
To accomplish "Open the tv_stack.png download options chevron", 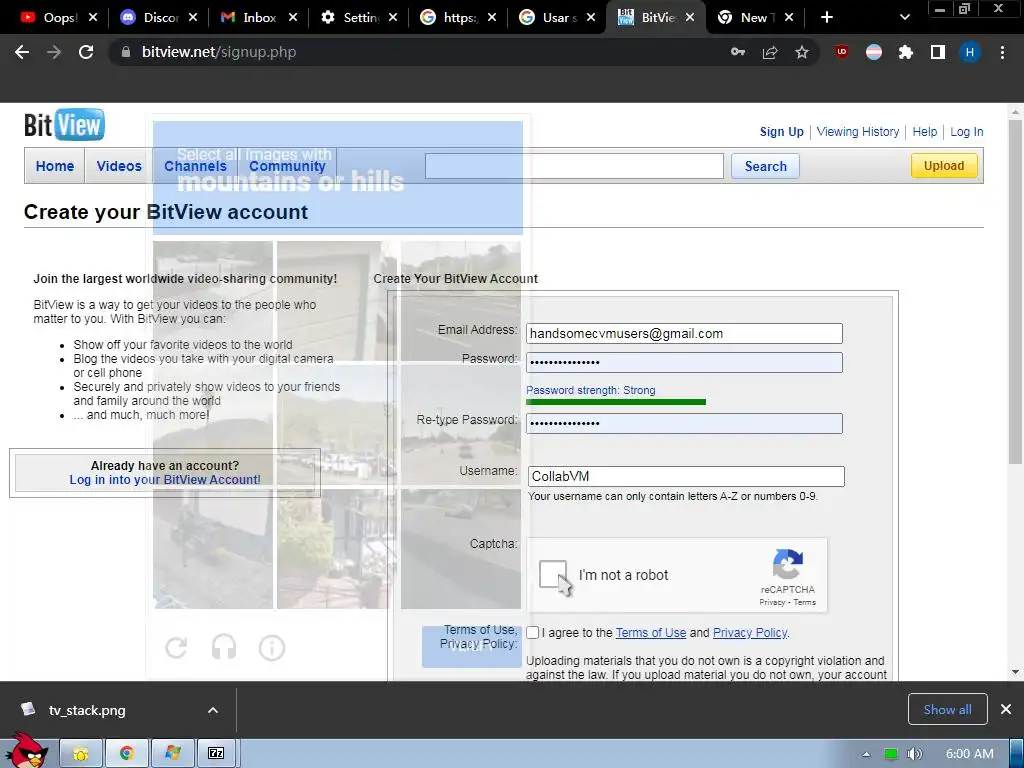I will click(213, 710).
